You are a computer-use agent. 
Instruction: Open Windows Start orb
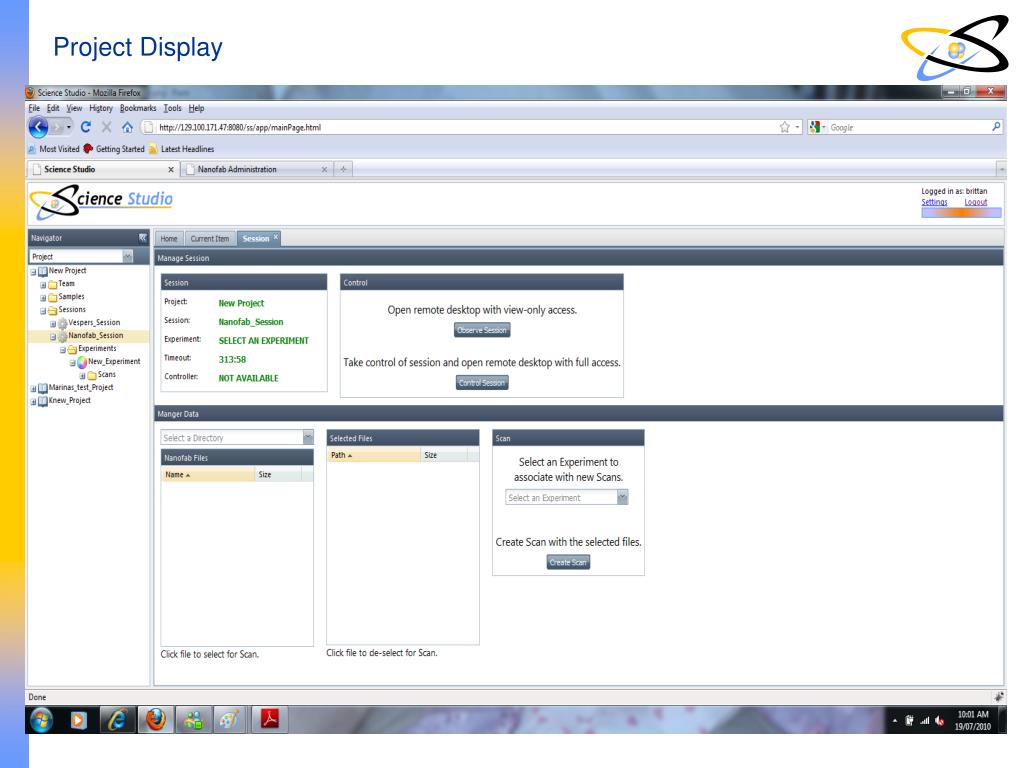click(x=41, y=720)
